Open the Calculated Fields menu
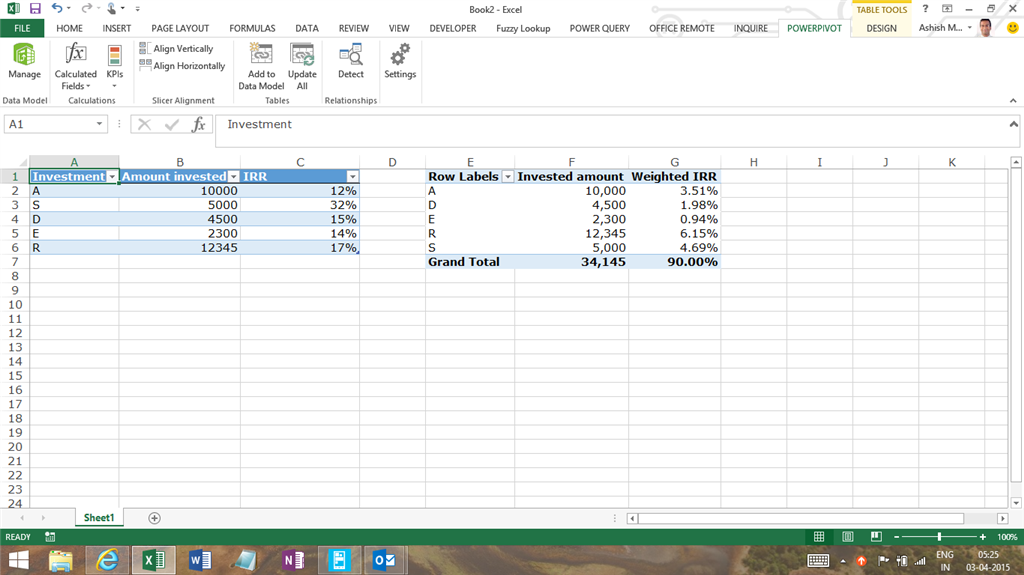The height and width of the screenshot is (575, 1024). point(75,67)
